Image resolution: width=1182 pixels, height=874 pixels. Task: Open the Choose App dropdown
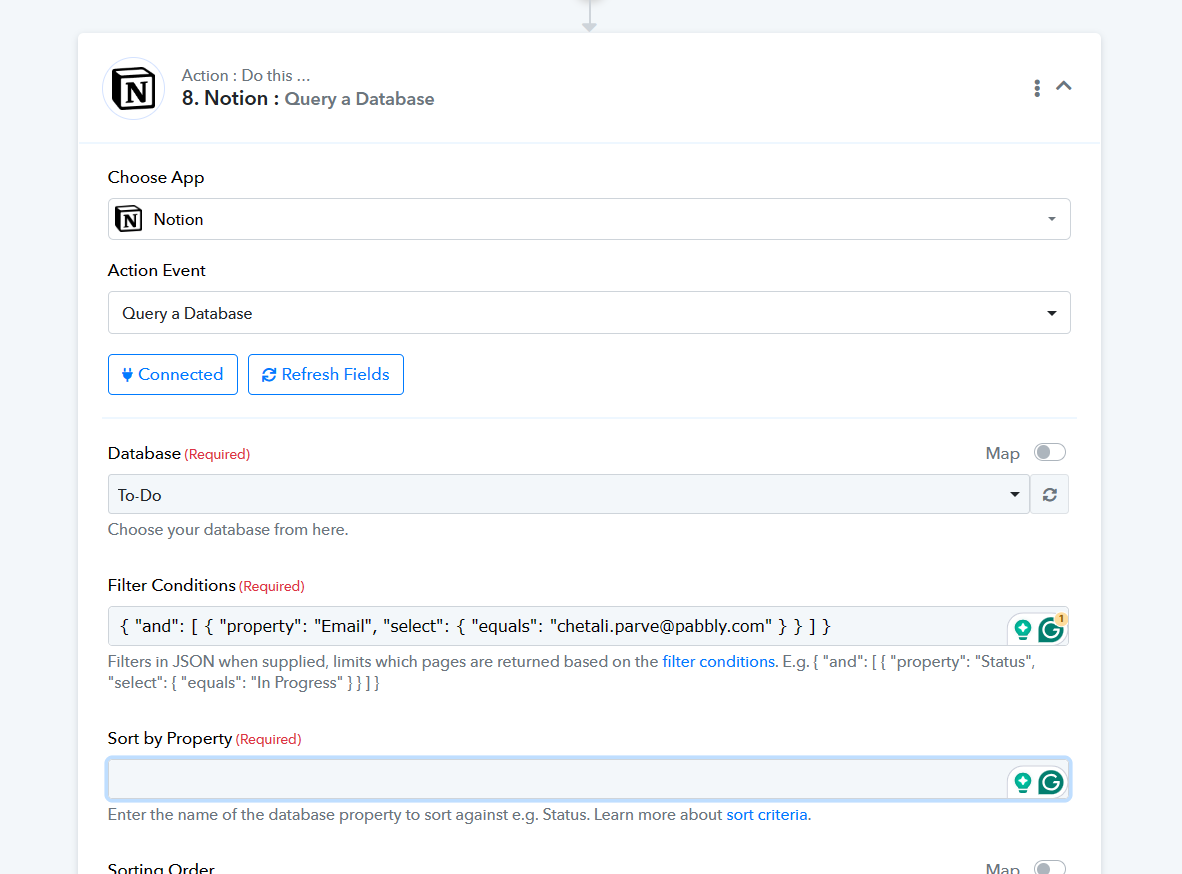tap(589, 219)
